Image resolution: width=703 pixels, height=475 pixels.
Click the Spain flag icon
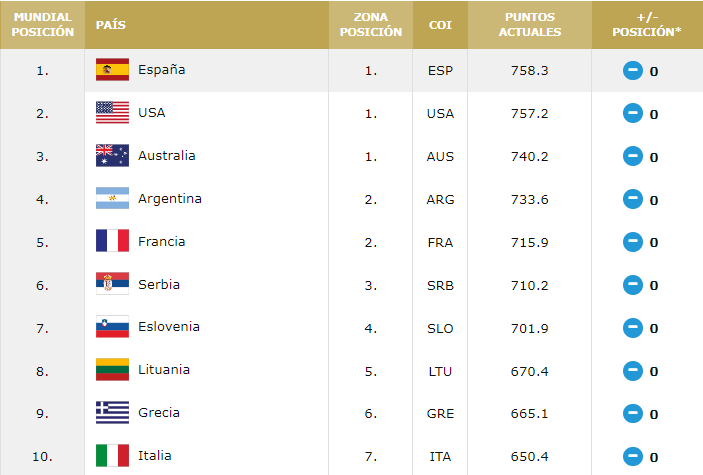112,70
